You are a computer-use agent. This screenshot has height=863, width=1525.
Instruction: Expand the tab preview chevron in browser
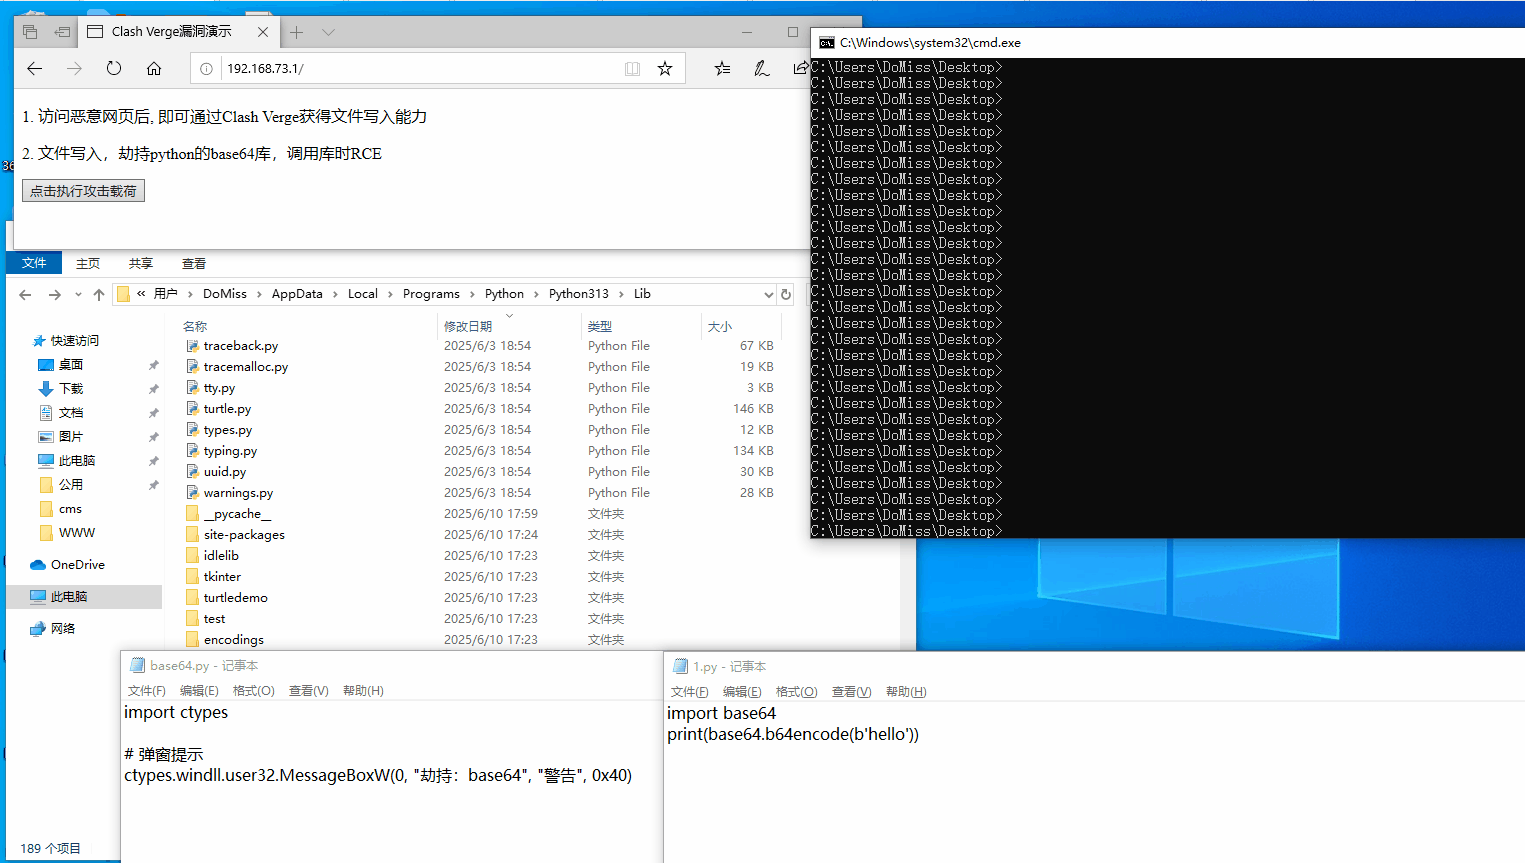click(x=328, y=32)
